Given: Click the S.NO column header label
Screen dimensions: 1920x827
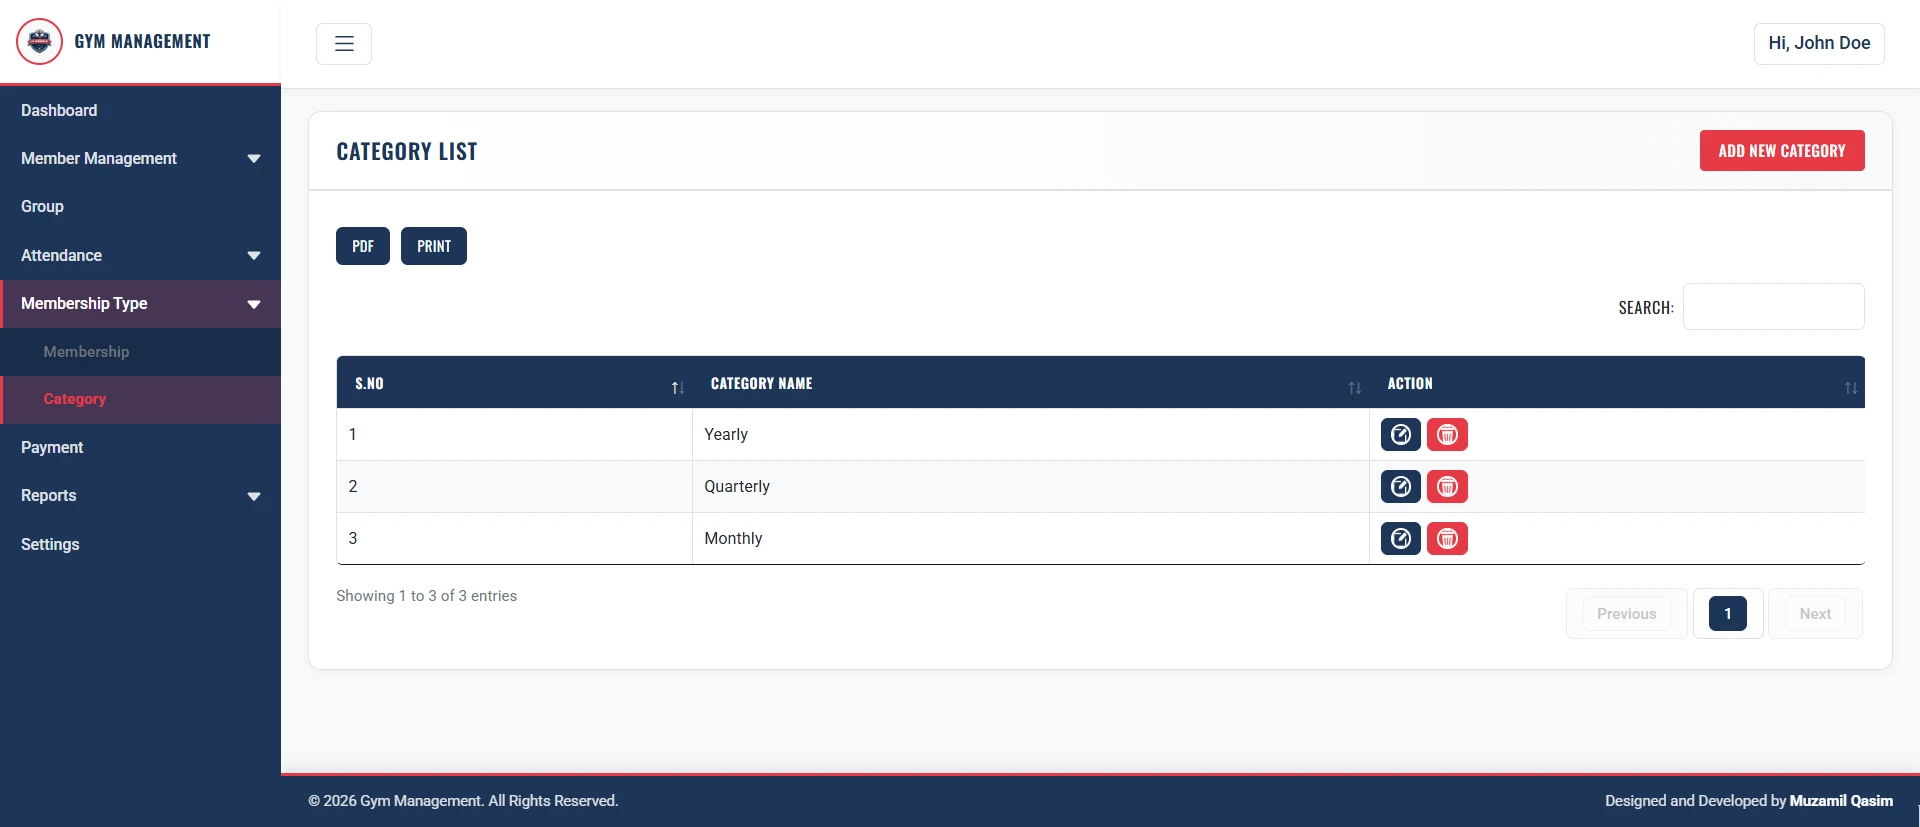Looking at the screenshot, I should point(369,384).
